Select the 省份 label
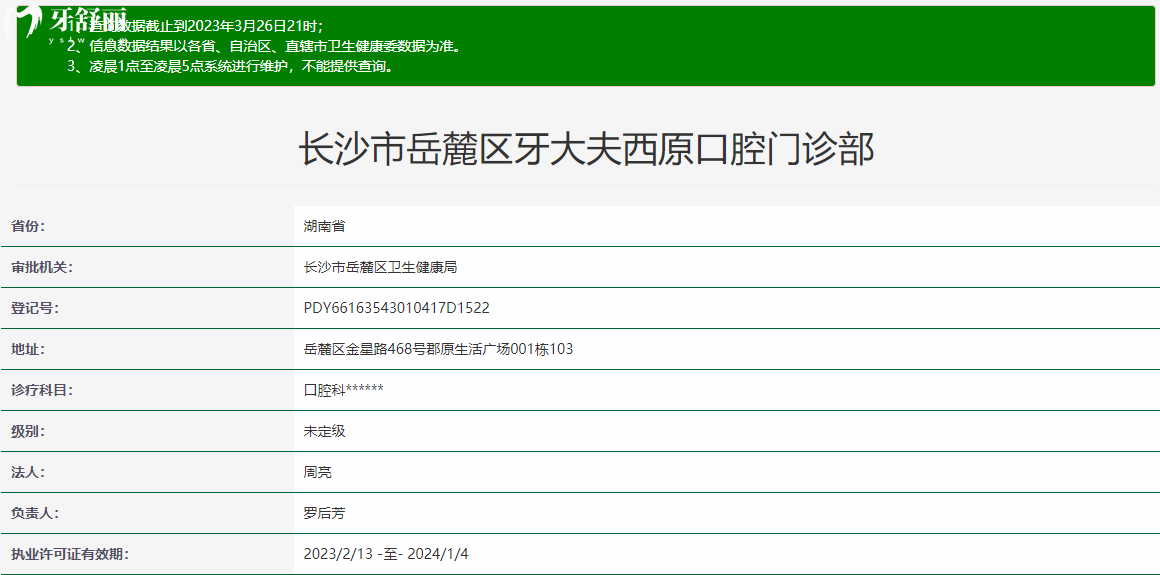This screenshot has width=1160, height=575. (x=28, y=226)
